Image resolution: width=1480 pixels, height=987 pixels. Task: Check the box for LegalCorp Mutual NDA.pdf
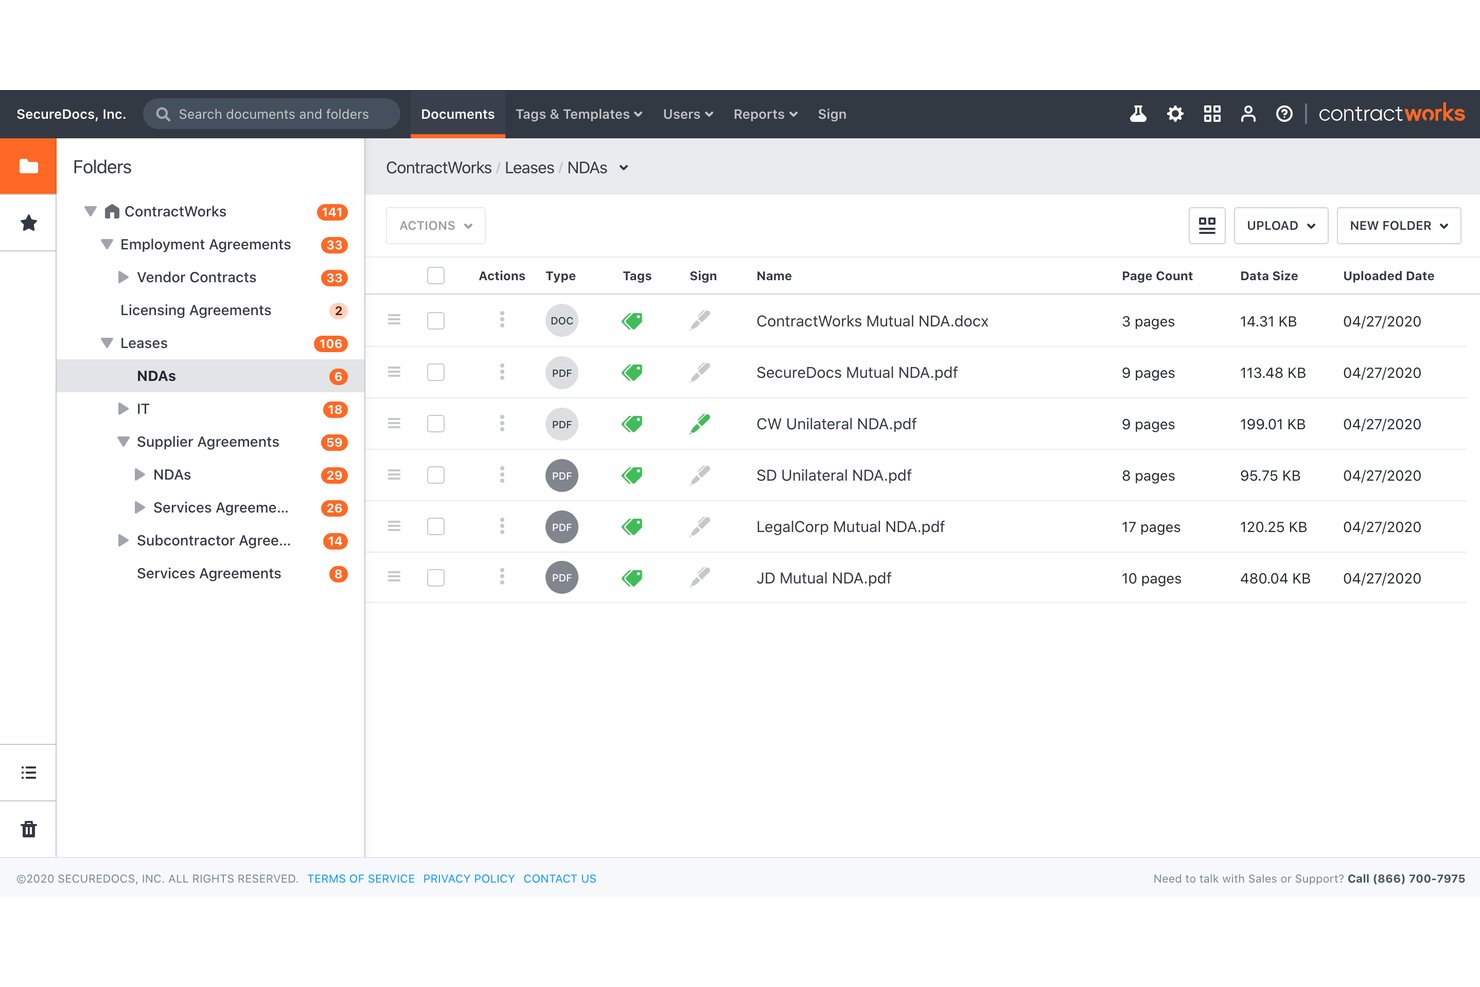[x=436, y=526]
